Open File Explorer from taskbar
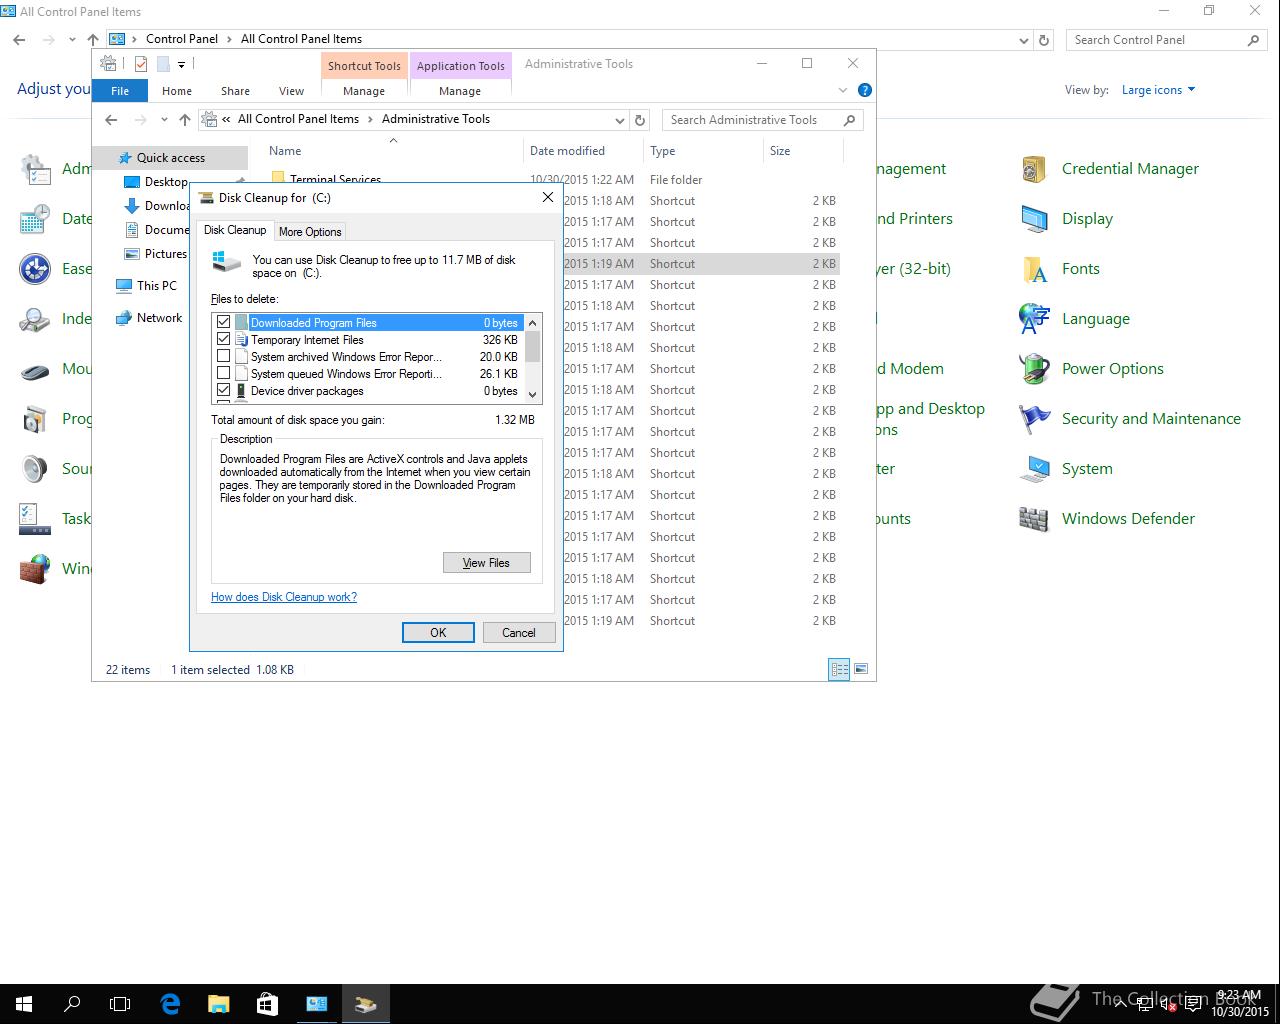The image size is (1280, 1024). [218, 1003]
